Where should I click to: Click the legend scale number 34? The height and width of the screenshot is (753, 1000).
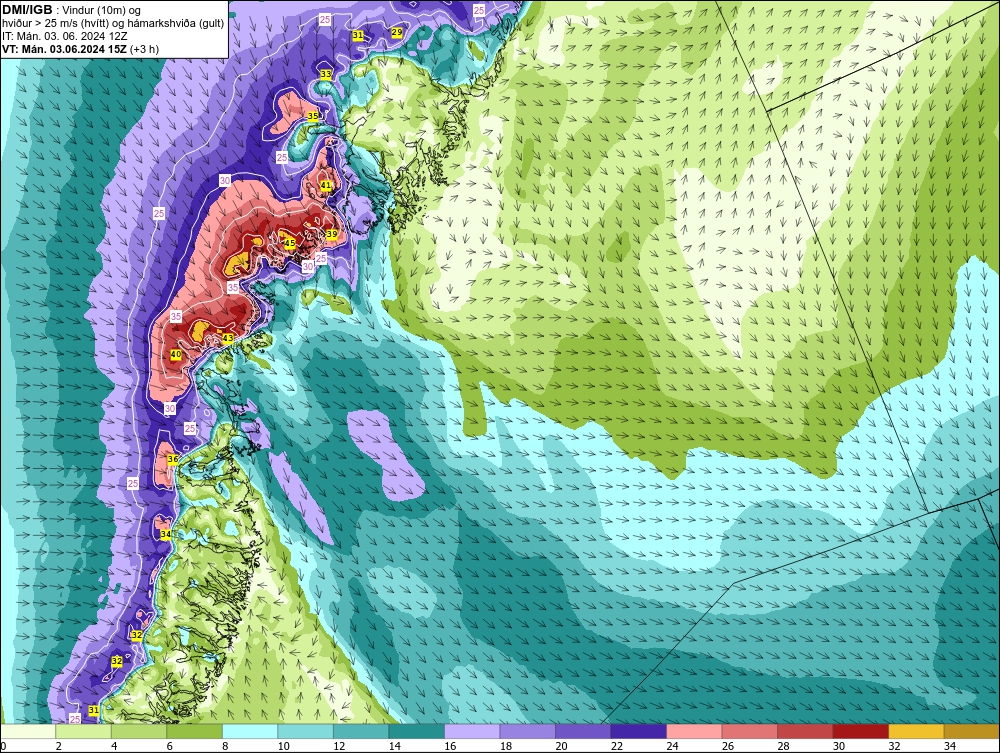click(x=950, y=746)
